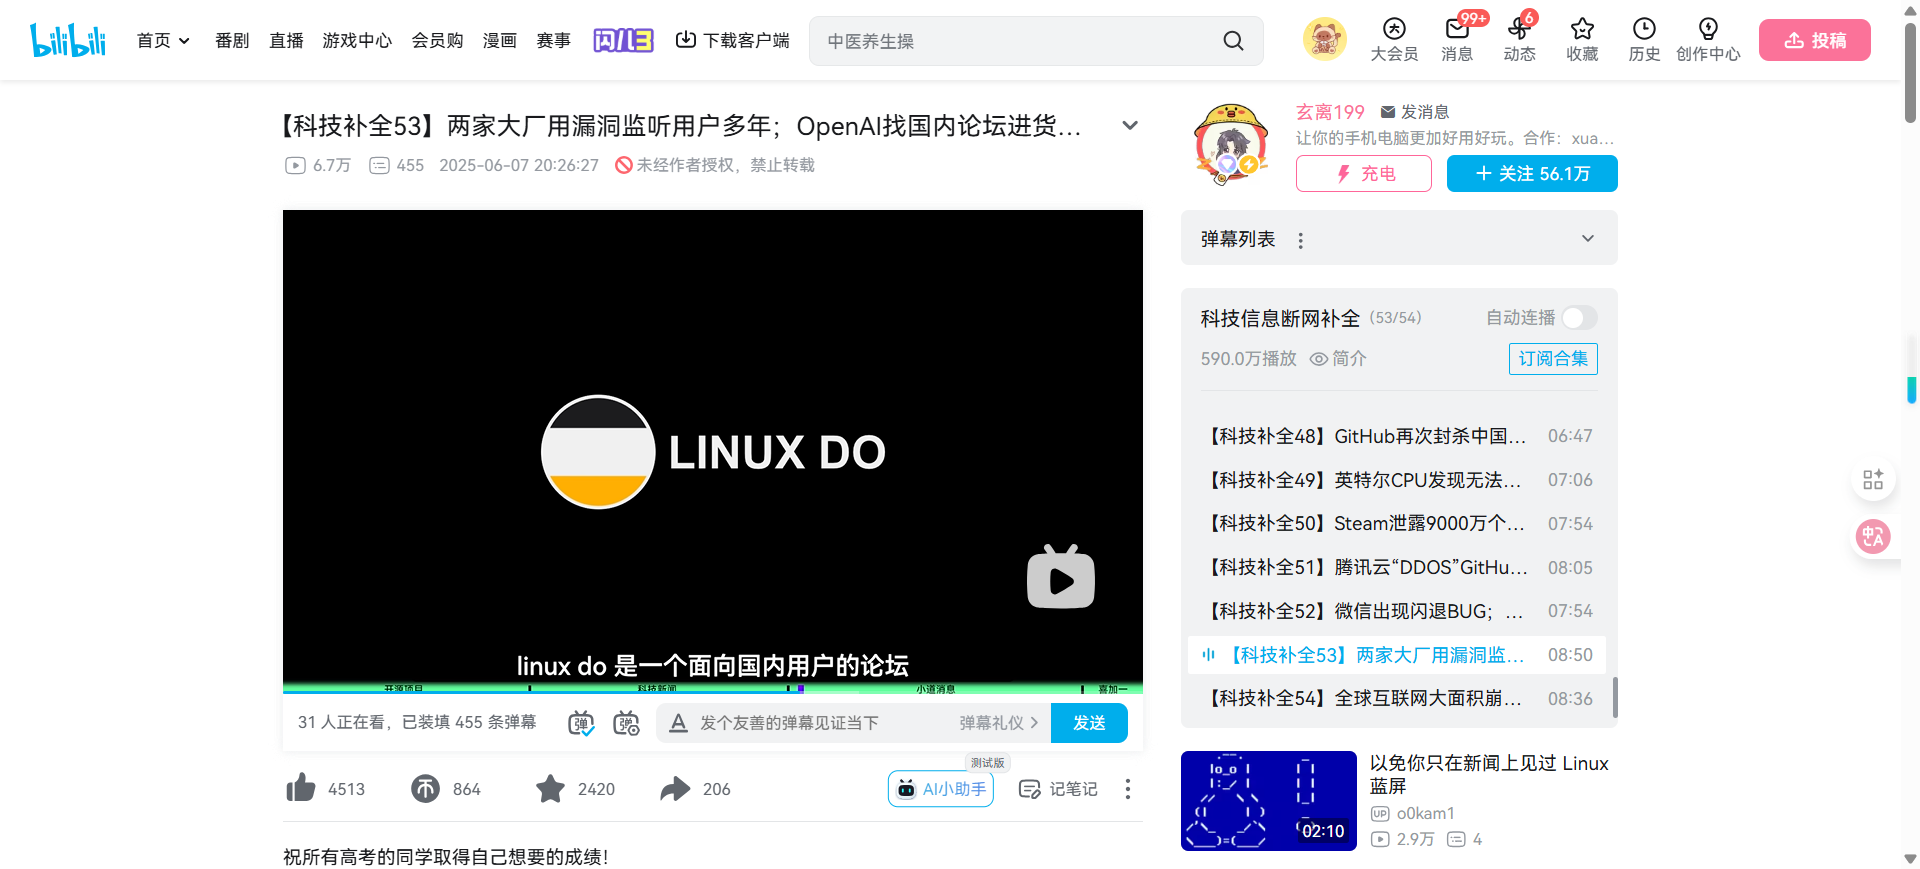Click the coin 投币 icon

coord(425,789)
